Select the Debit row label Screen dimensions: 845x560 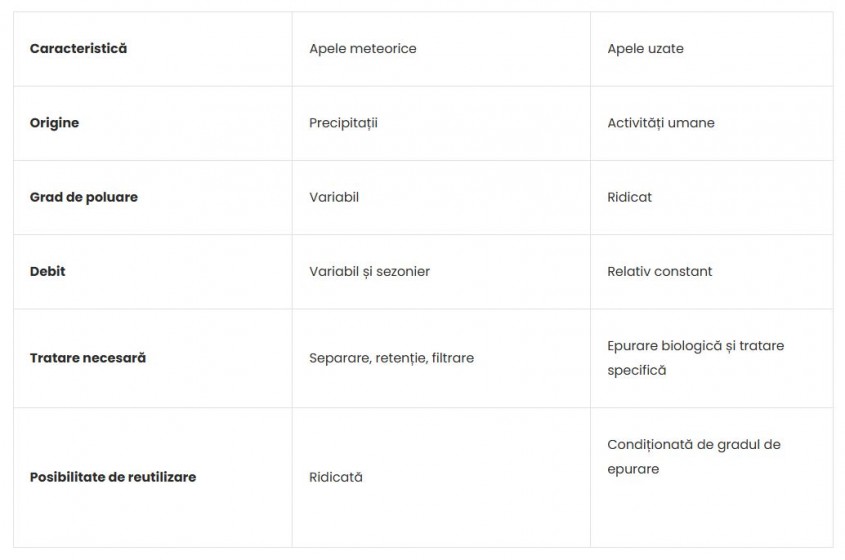coord(47,272)
